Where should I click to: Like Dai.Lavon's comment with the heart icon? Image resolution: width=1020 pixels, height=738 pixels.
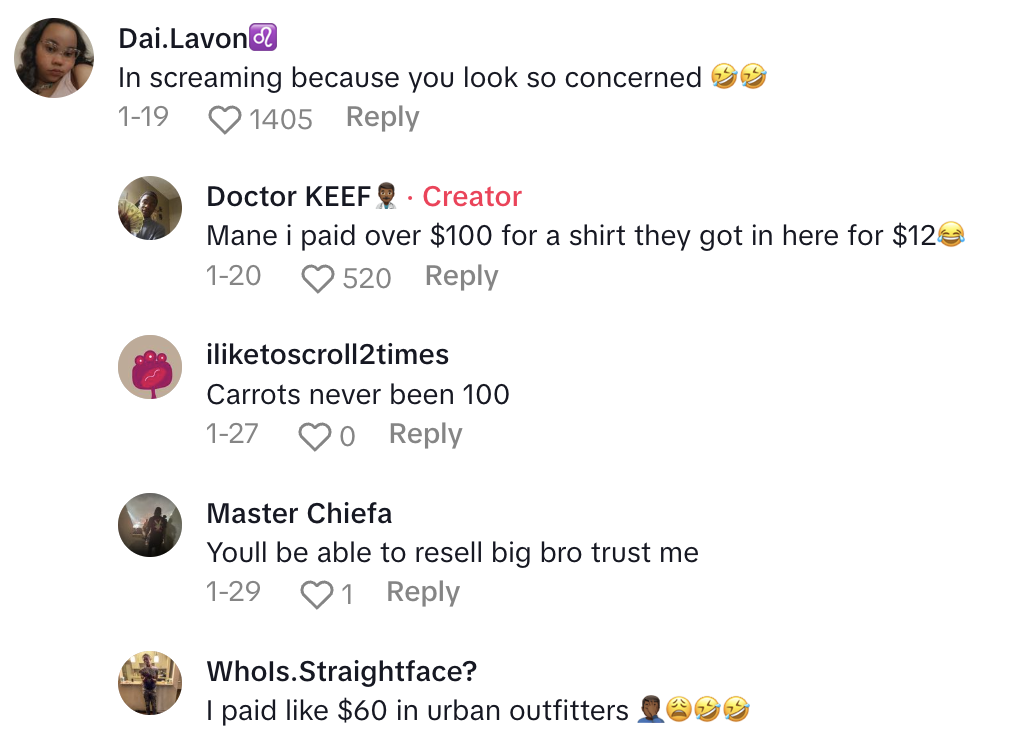point(224,120)
